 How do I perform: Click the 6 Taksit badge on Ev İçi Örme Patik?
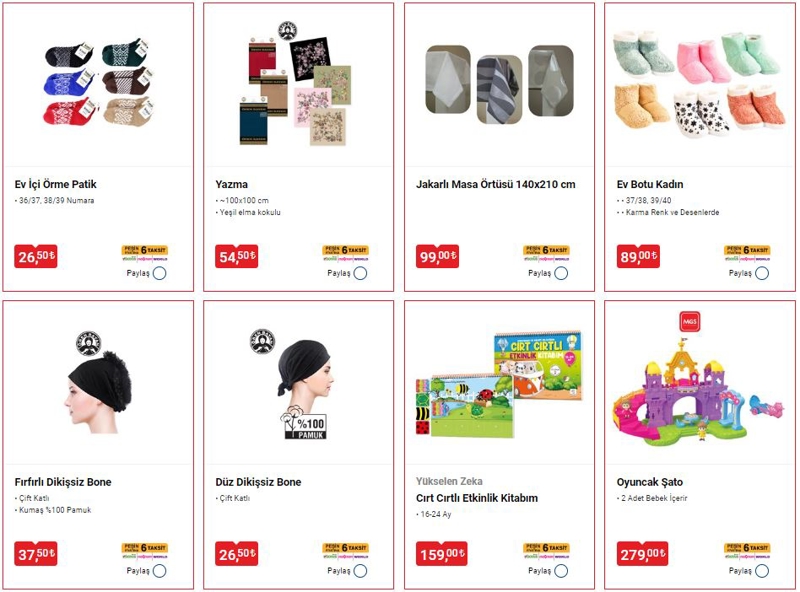click(145, 253)
